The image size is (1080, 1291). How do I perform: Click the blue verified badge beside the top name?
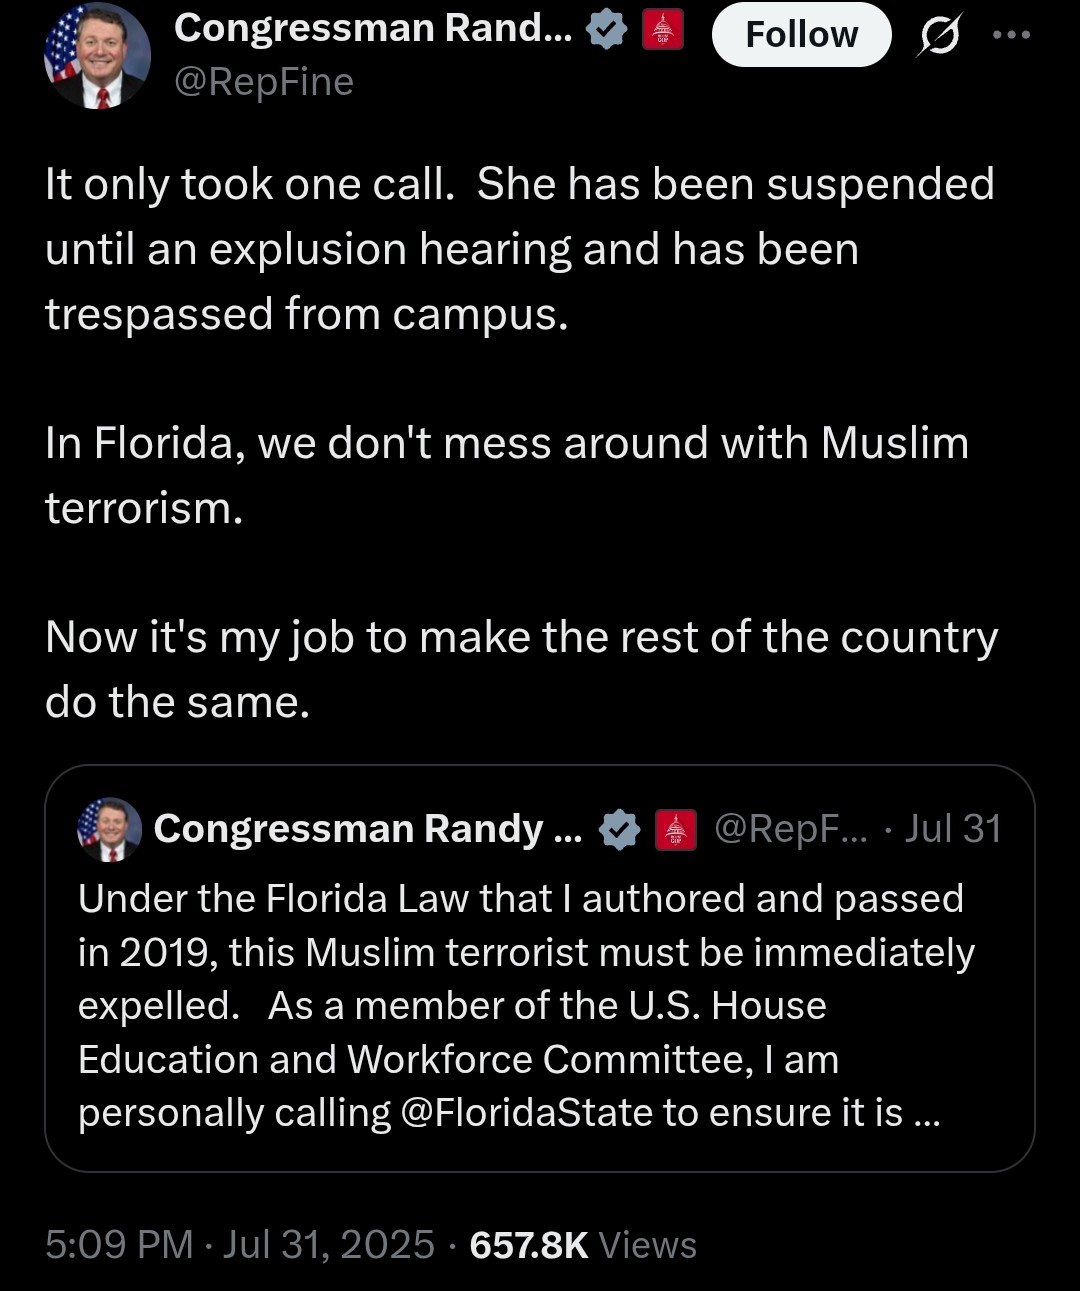tap(605, 31)
